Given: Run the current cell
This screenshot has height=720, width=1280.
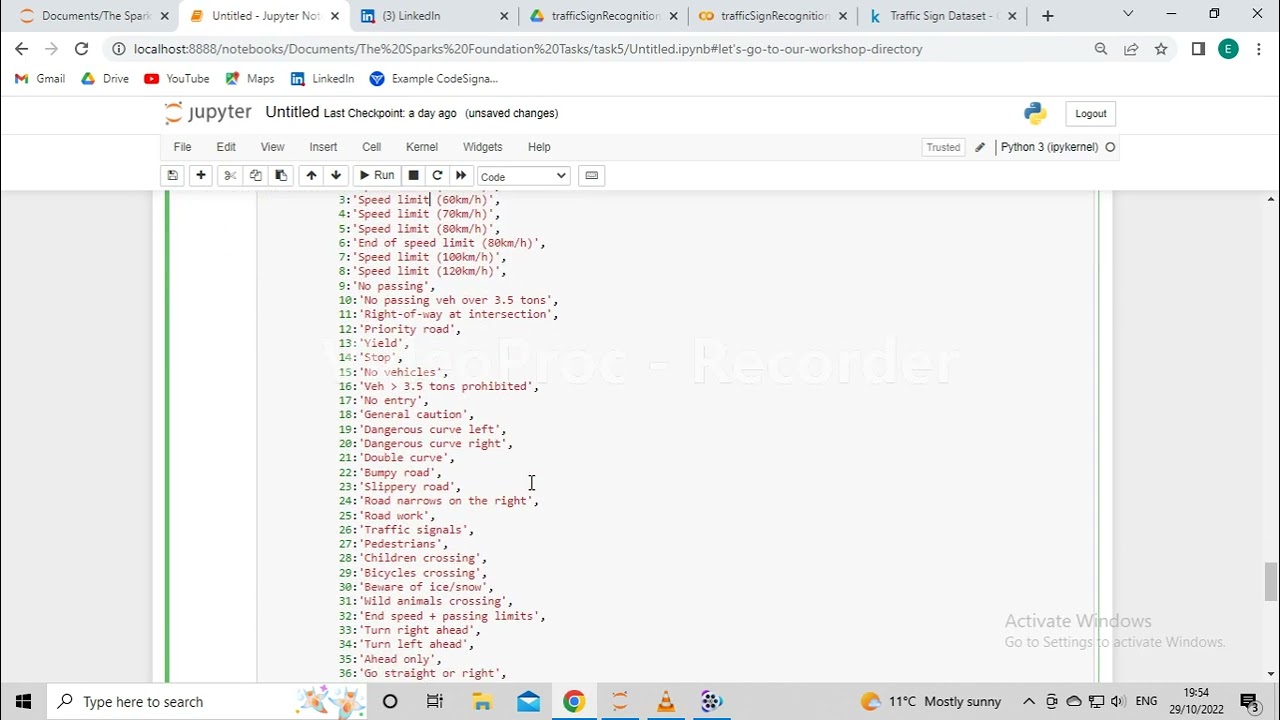Looking at the screenshot, I should coord(377,176).
